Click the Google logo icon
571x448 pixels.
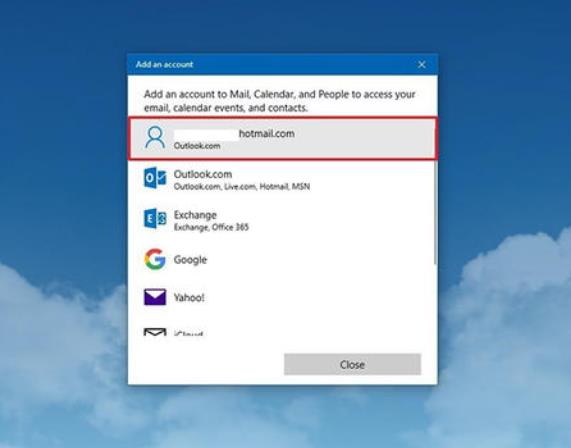(x=155, y=259)
